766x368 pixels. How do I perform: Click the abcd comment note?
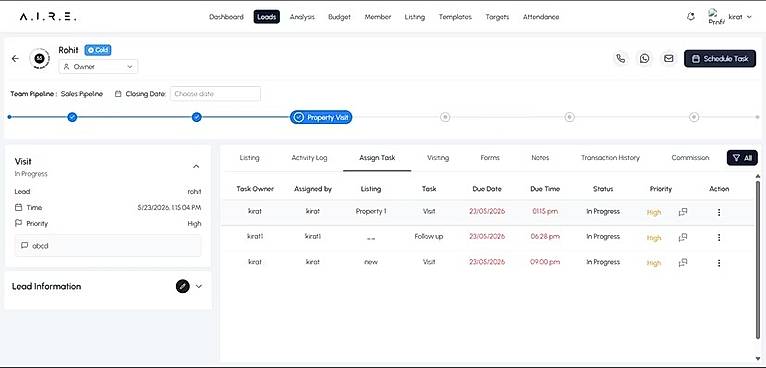107,246
